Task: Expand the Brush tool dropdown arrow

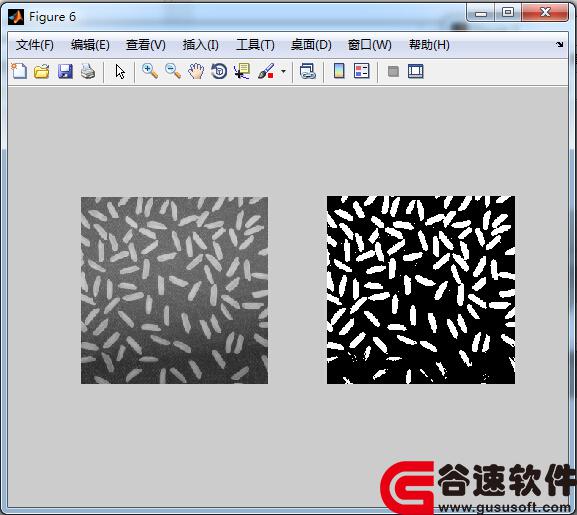Action: [283, 71]
